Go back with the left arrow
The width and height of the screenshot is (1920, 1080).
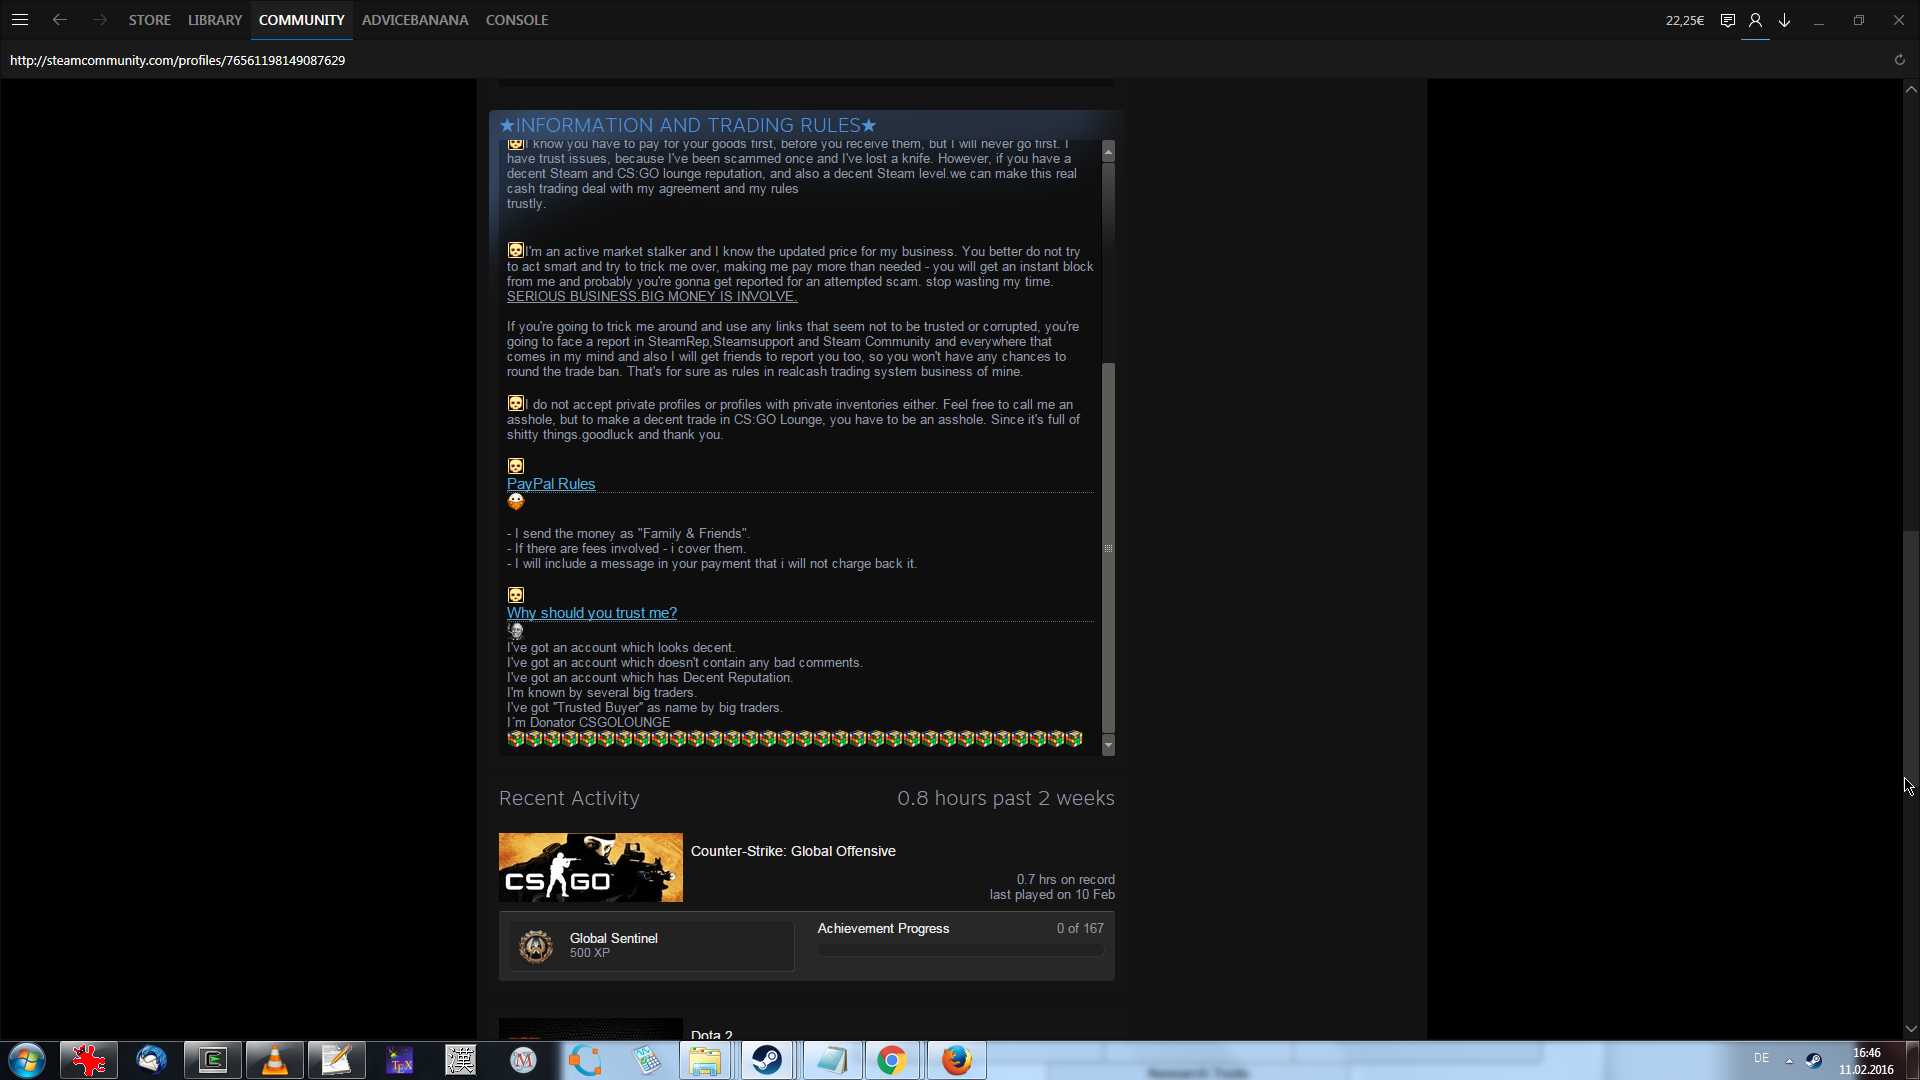(x=60, y=20)
